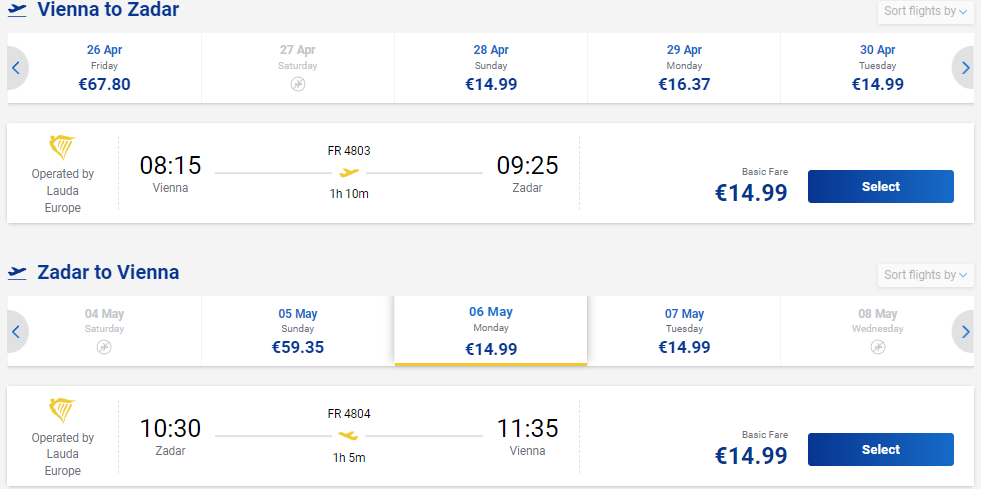
Task: Open Sort flights by for Vienna to Zadar
Action: click(925, 11)
